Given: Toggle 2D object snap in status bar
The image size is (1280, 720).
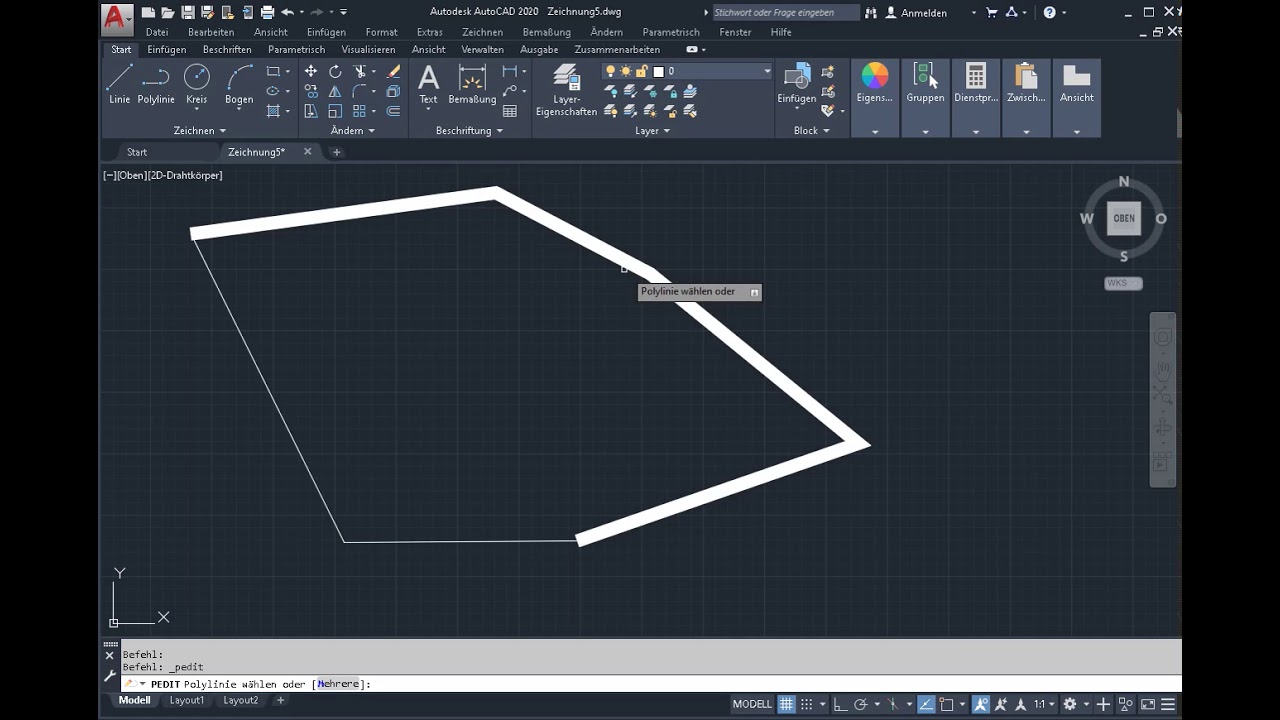Looking at the screenshot, I should coord(947,704).
